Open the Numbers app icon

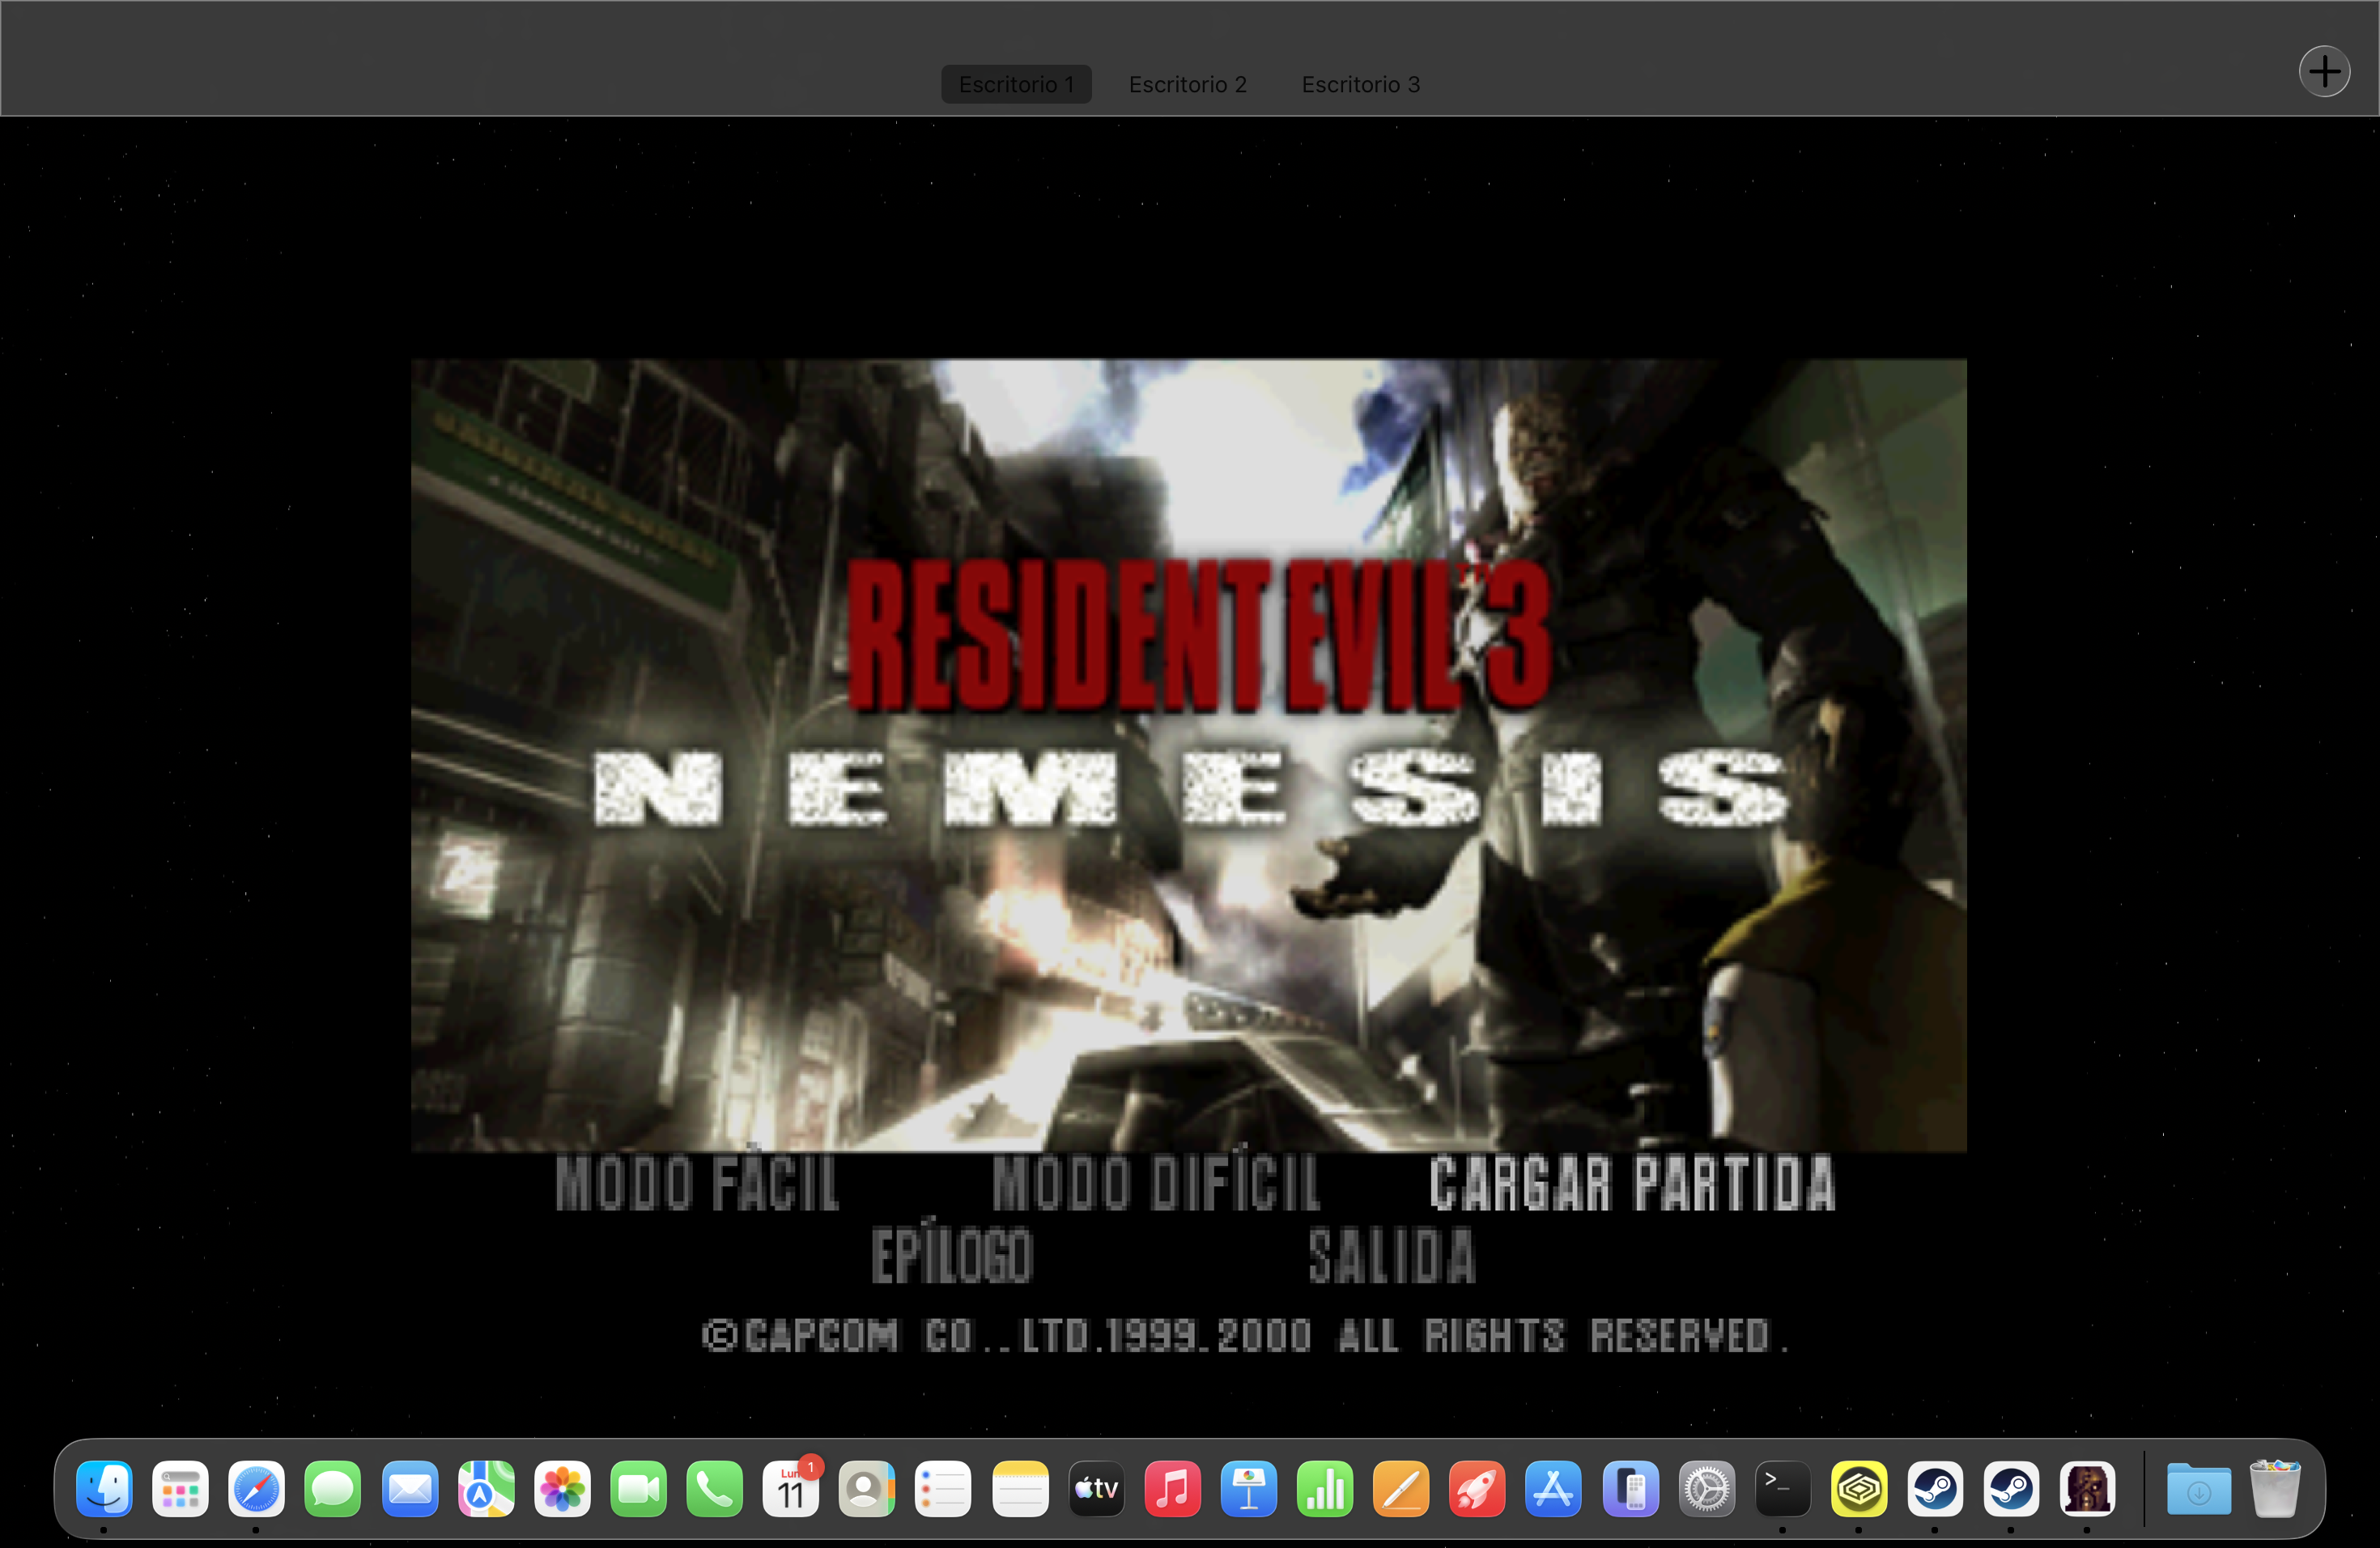pos(1325,1489)
